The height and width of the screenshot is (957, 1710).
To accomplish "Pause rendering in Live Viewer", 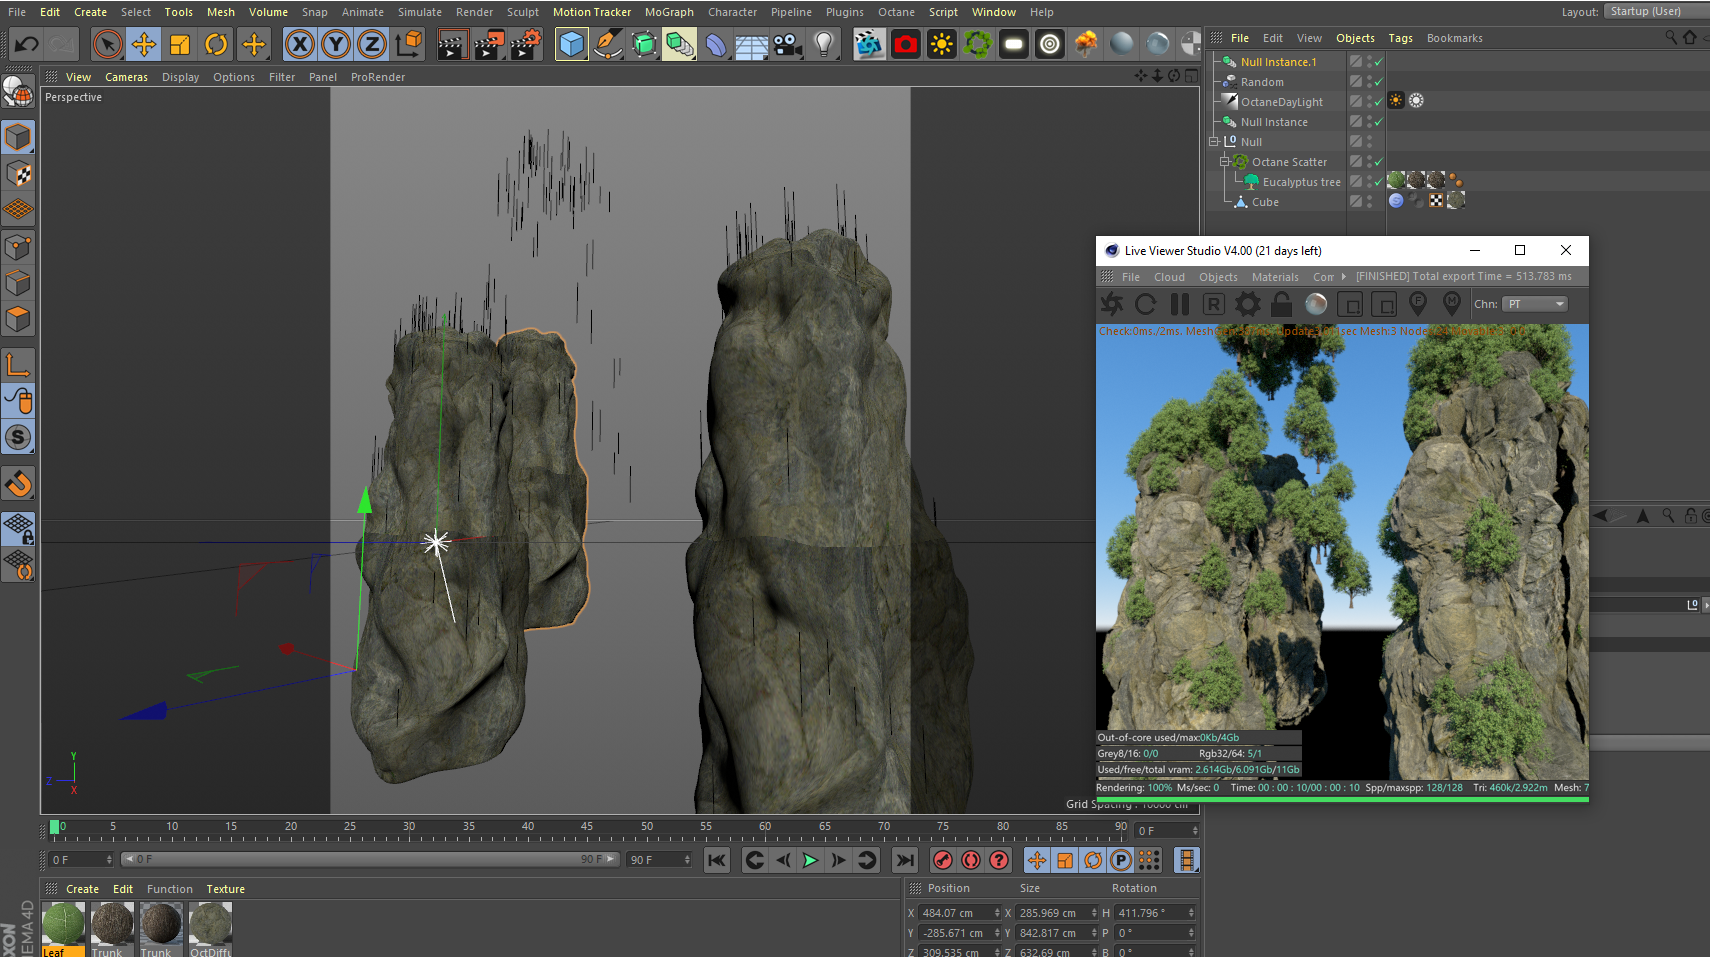I will (x=1180, y=304).
